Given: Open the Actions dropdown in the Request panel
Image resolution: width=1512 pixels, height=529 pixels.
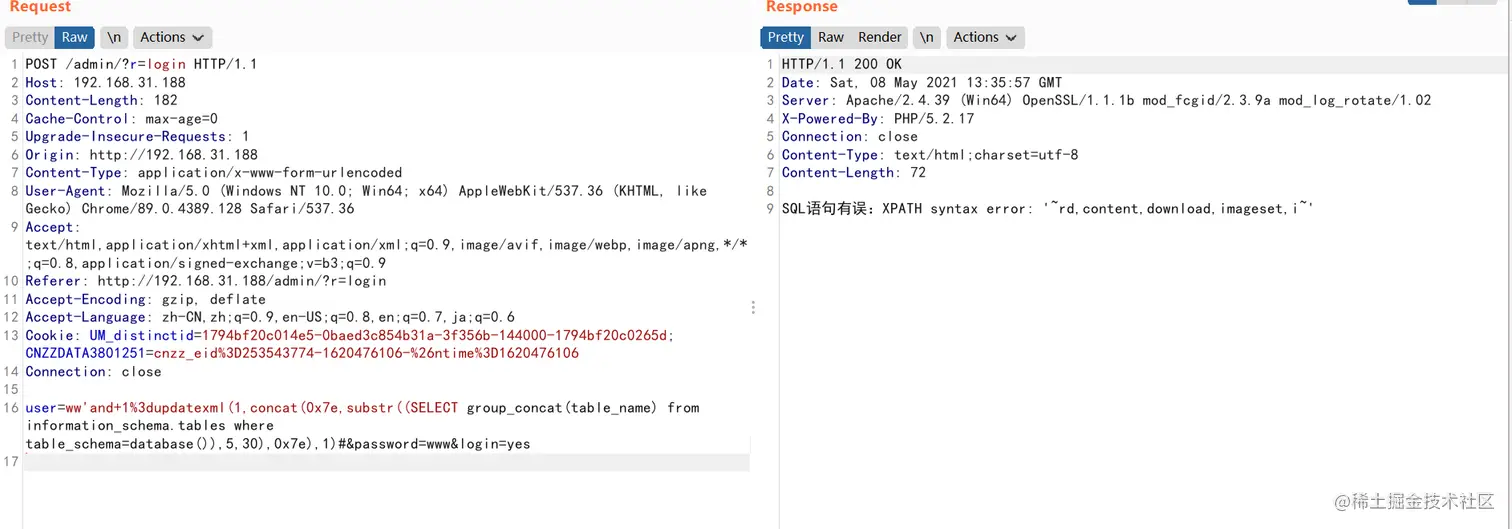Looking at the screenshot, I should (x=172, y=37).
